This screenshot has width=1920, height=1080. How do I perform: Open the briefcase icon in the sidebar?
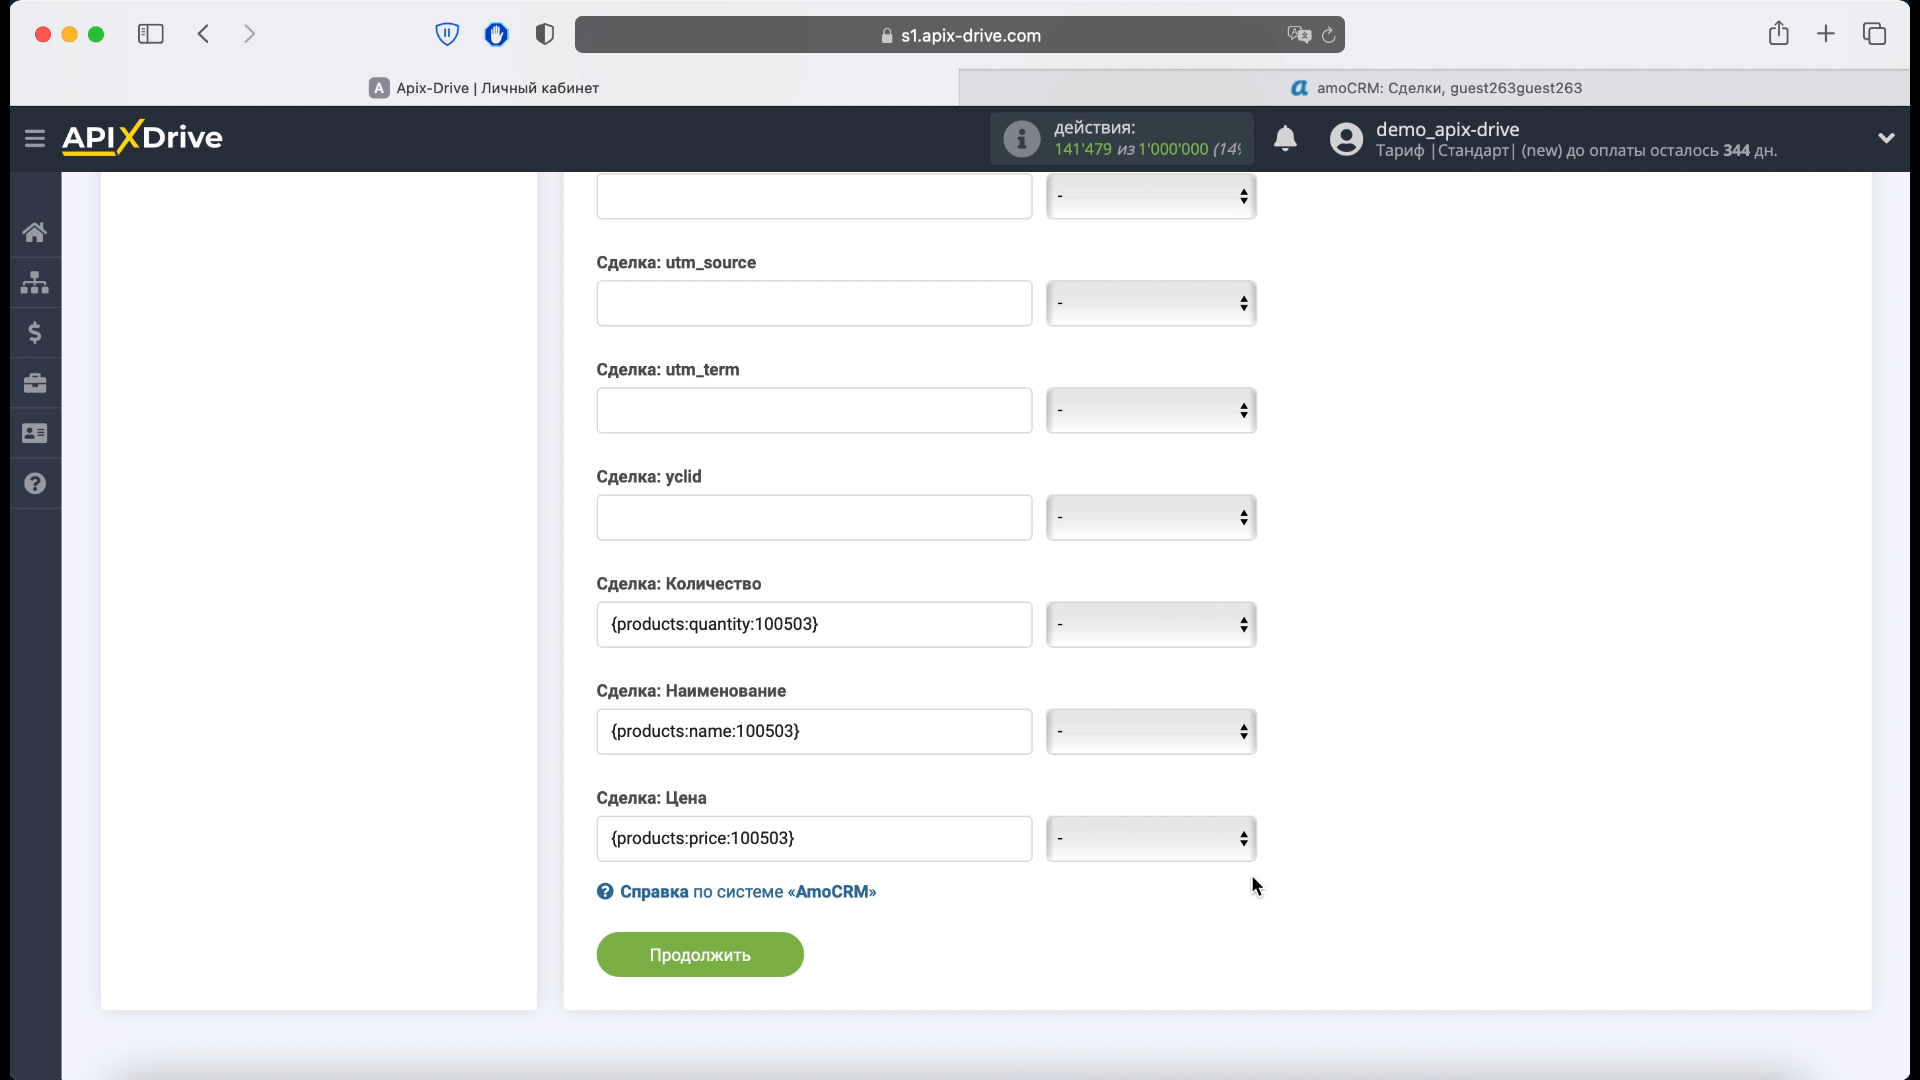[35, 383]
